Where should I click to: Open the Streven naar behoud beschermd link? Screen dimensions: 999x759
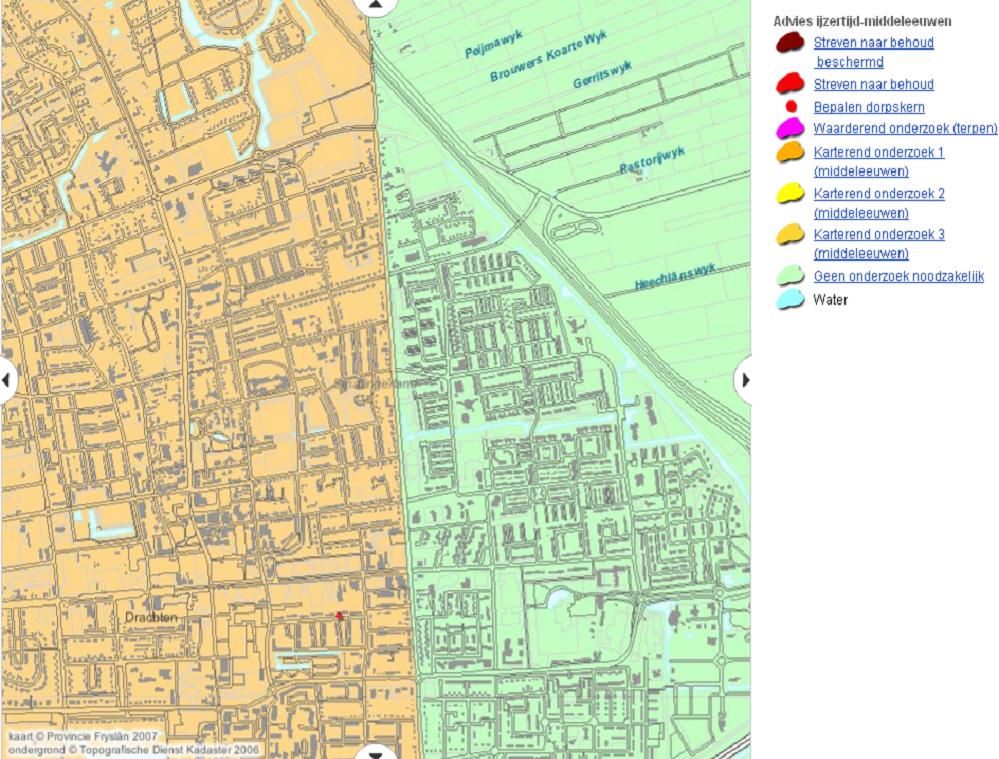pos(873,43)
